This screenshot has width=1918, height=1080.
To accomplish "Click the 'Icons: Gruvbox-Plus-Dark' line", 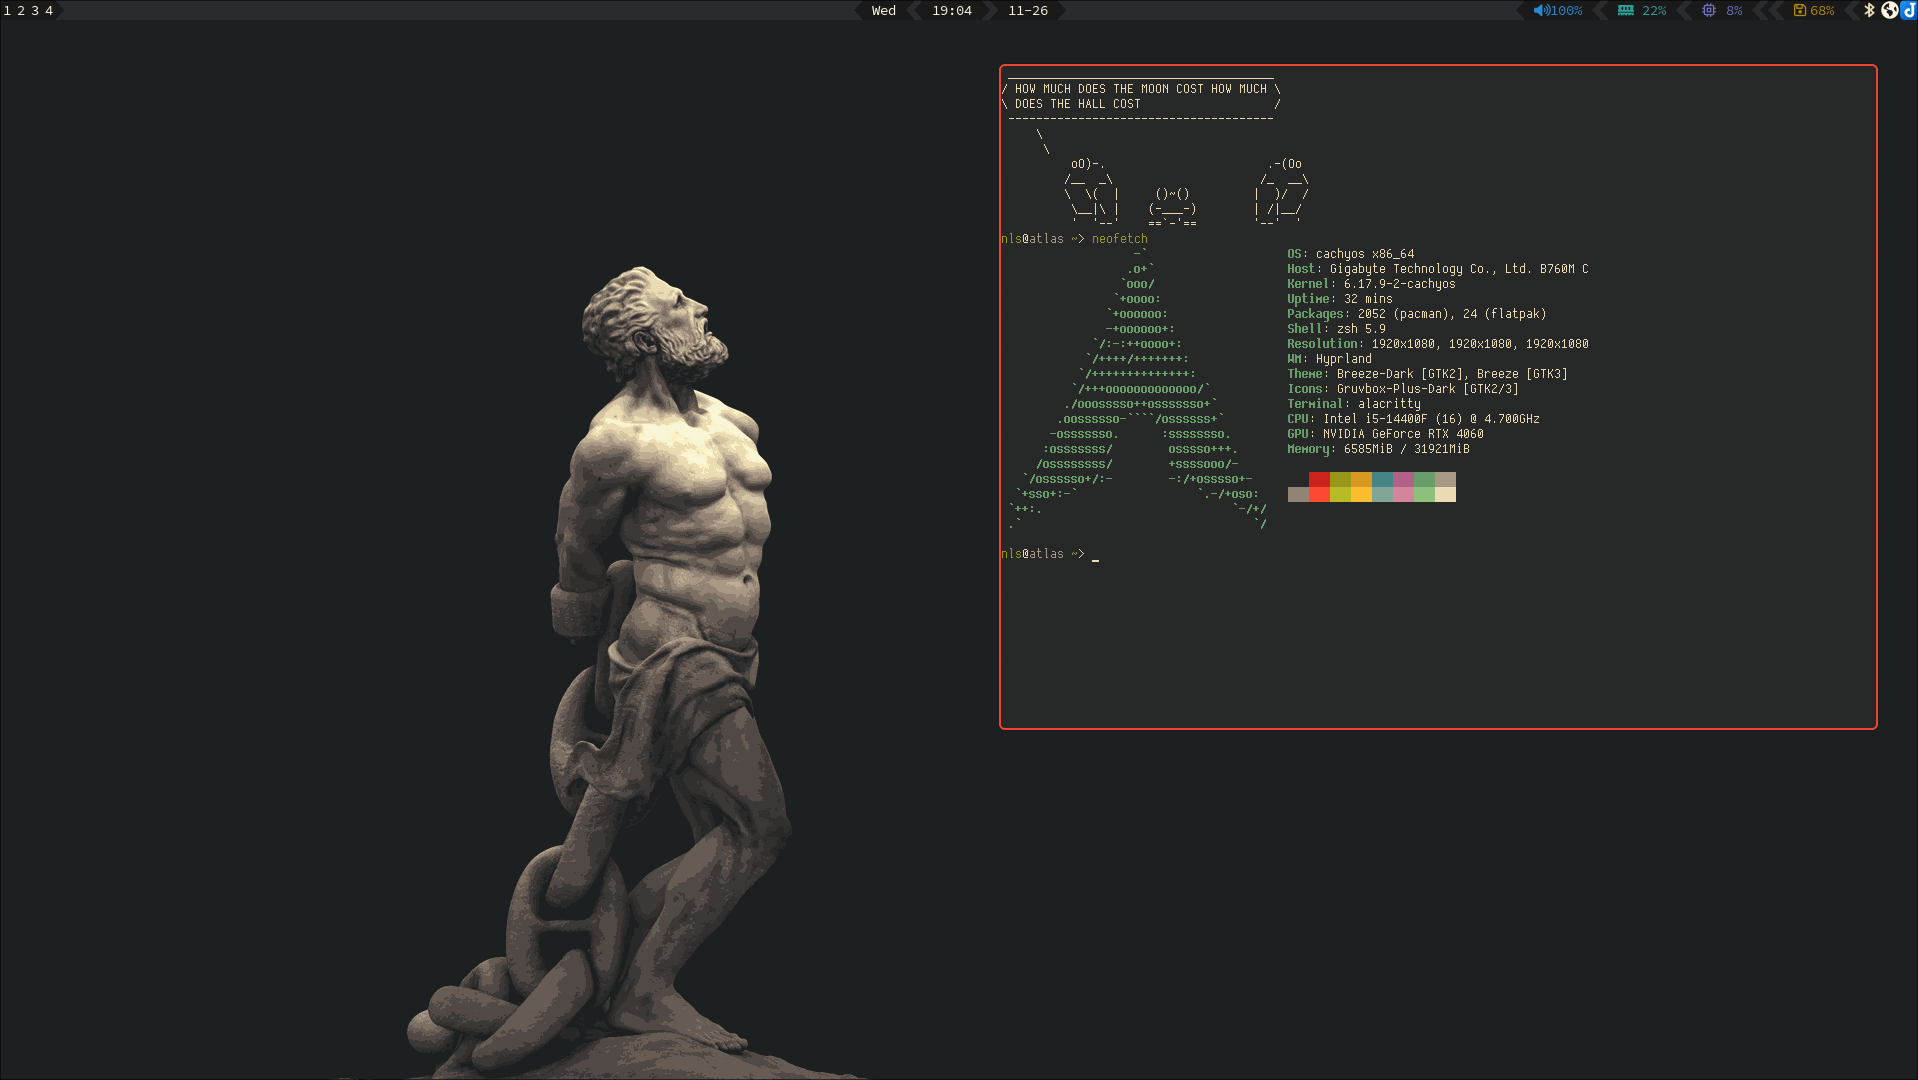I will pyautogui.click(x=1403, y=389).
